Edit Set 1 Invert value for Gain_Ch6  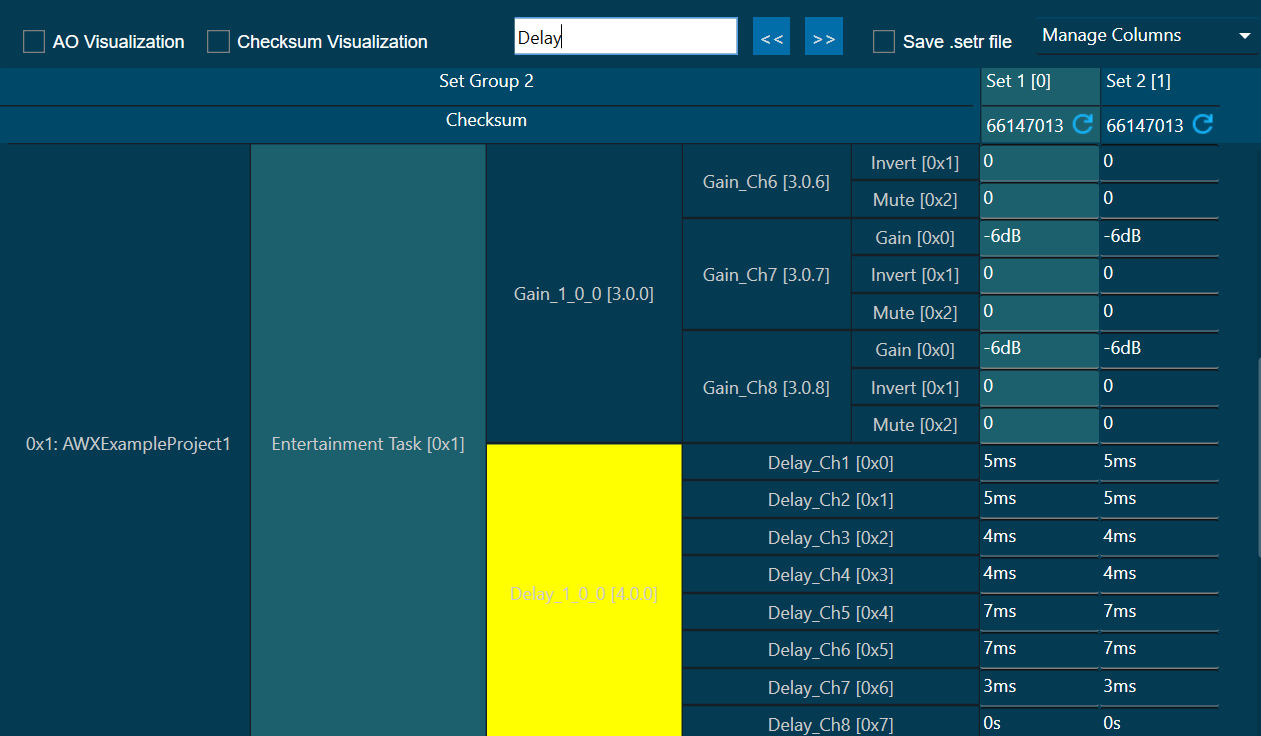(1039, 162)
